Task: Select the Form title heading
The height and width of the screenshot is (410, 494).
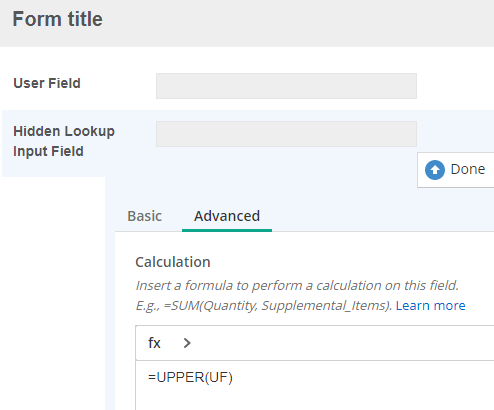Action: point(57,19)
